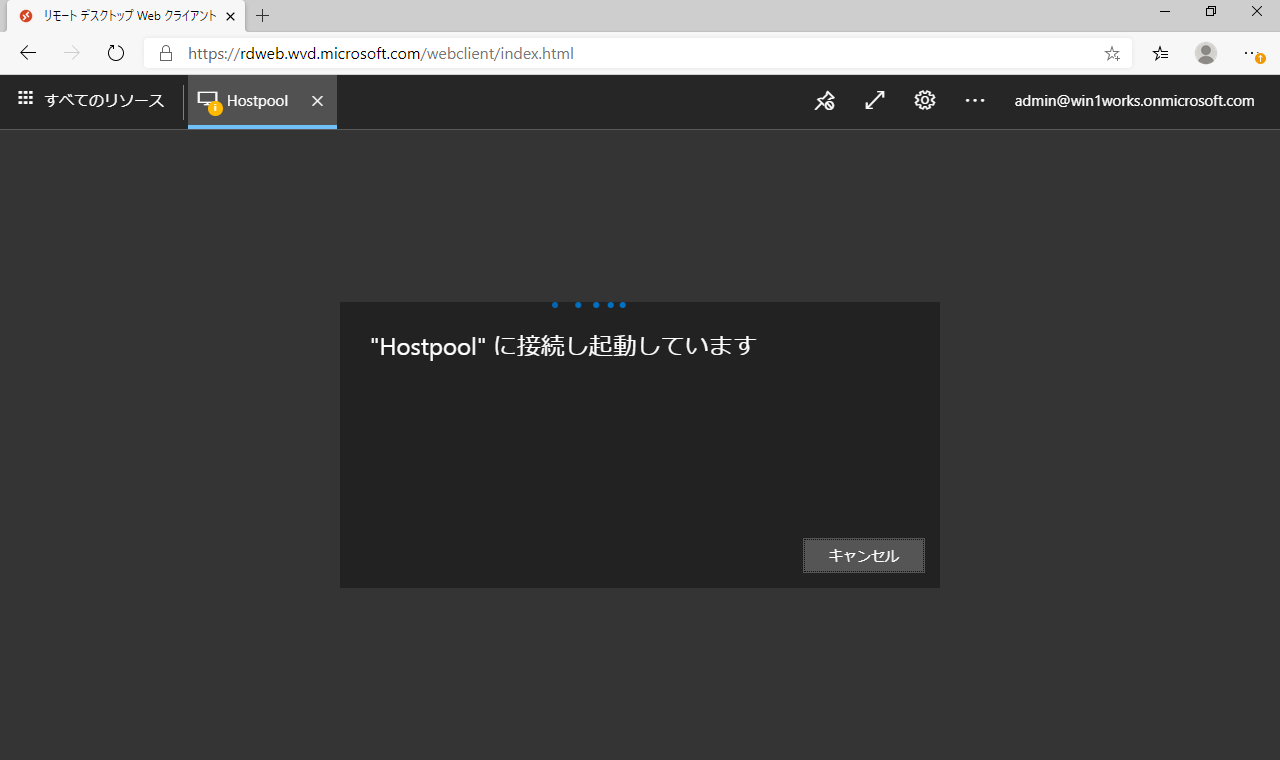The height and width of the screenshot is (760, 1280).
Task: Open the すべてのリソース resources view
Action: [91, 101]
